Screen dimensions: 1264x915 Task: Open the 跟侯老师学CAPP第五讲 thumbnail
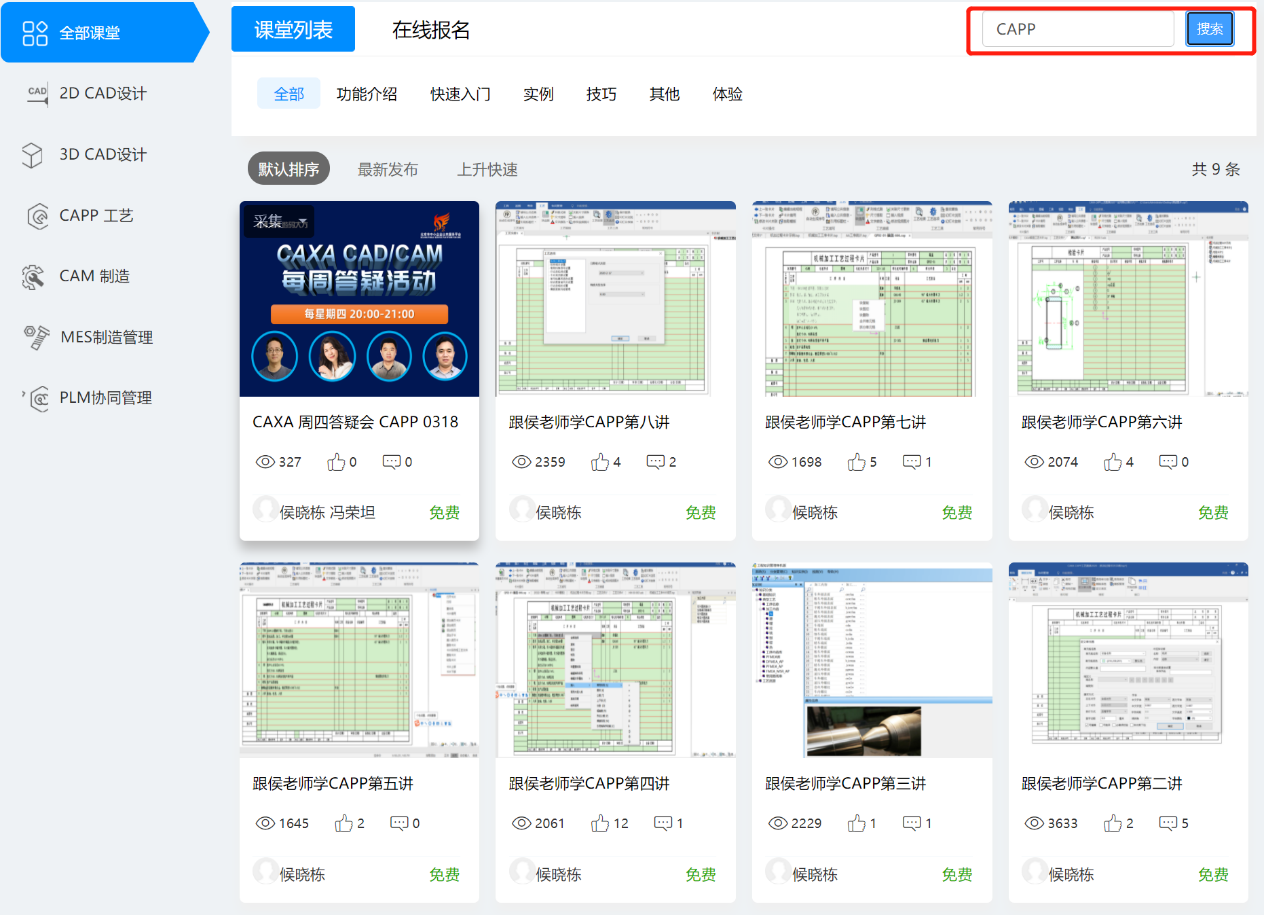tap(359, 660)
